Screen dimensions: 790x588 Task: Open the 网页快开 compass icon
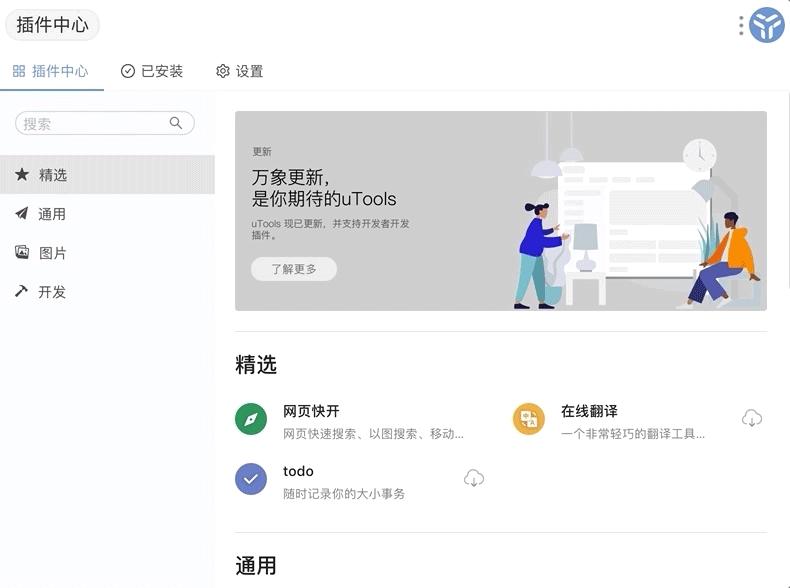coord(250,419)
